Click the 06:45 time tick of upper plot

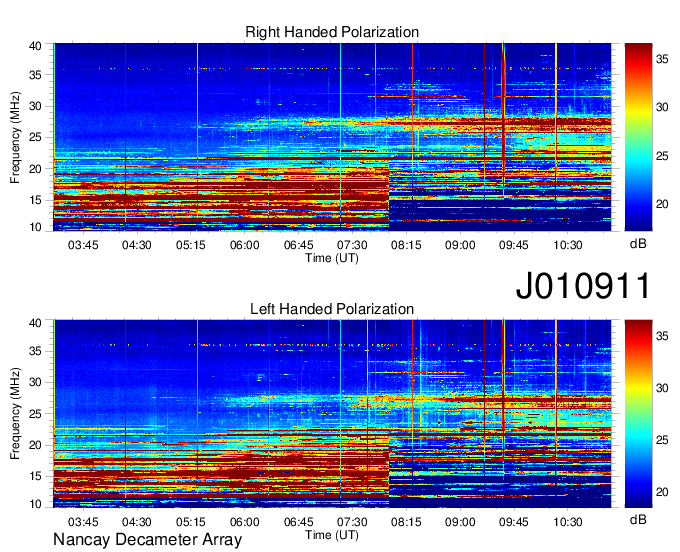coord(298,245)
